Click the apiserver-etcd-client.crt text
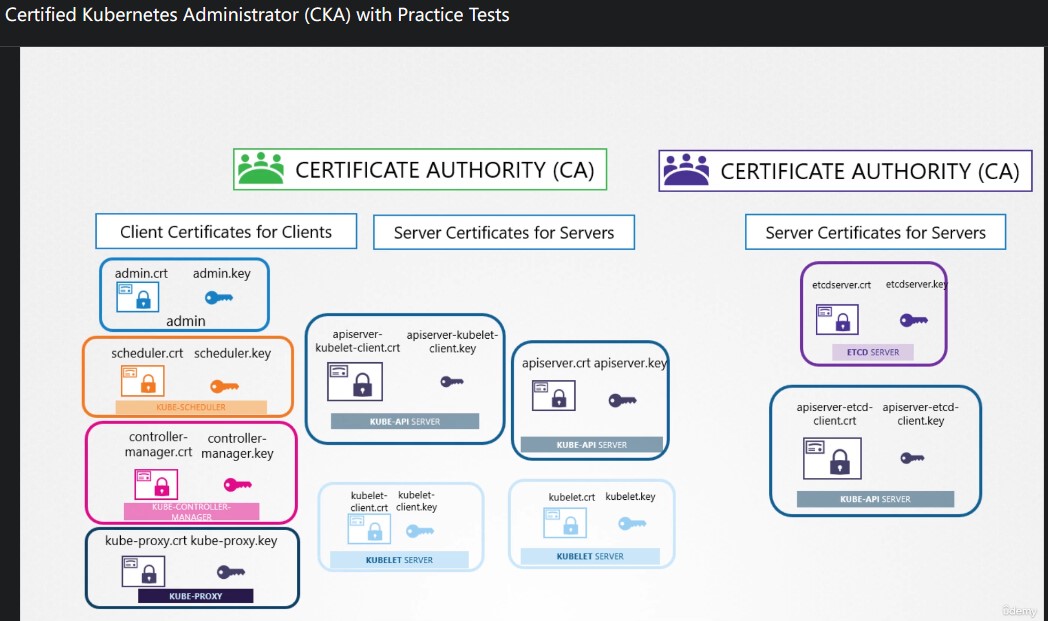The image size is (1048, 621). coord(835,414)
